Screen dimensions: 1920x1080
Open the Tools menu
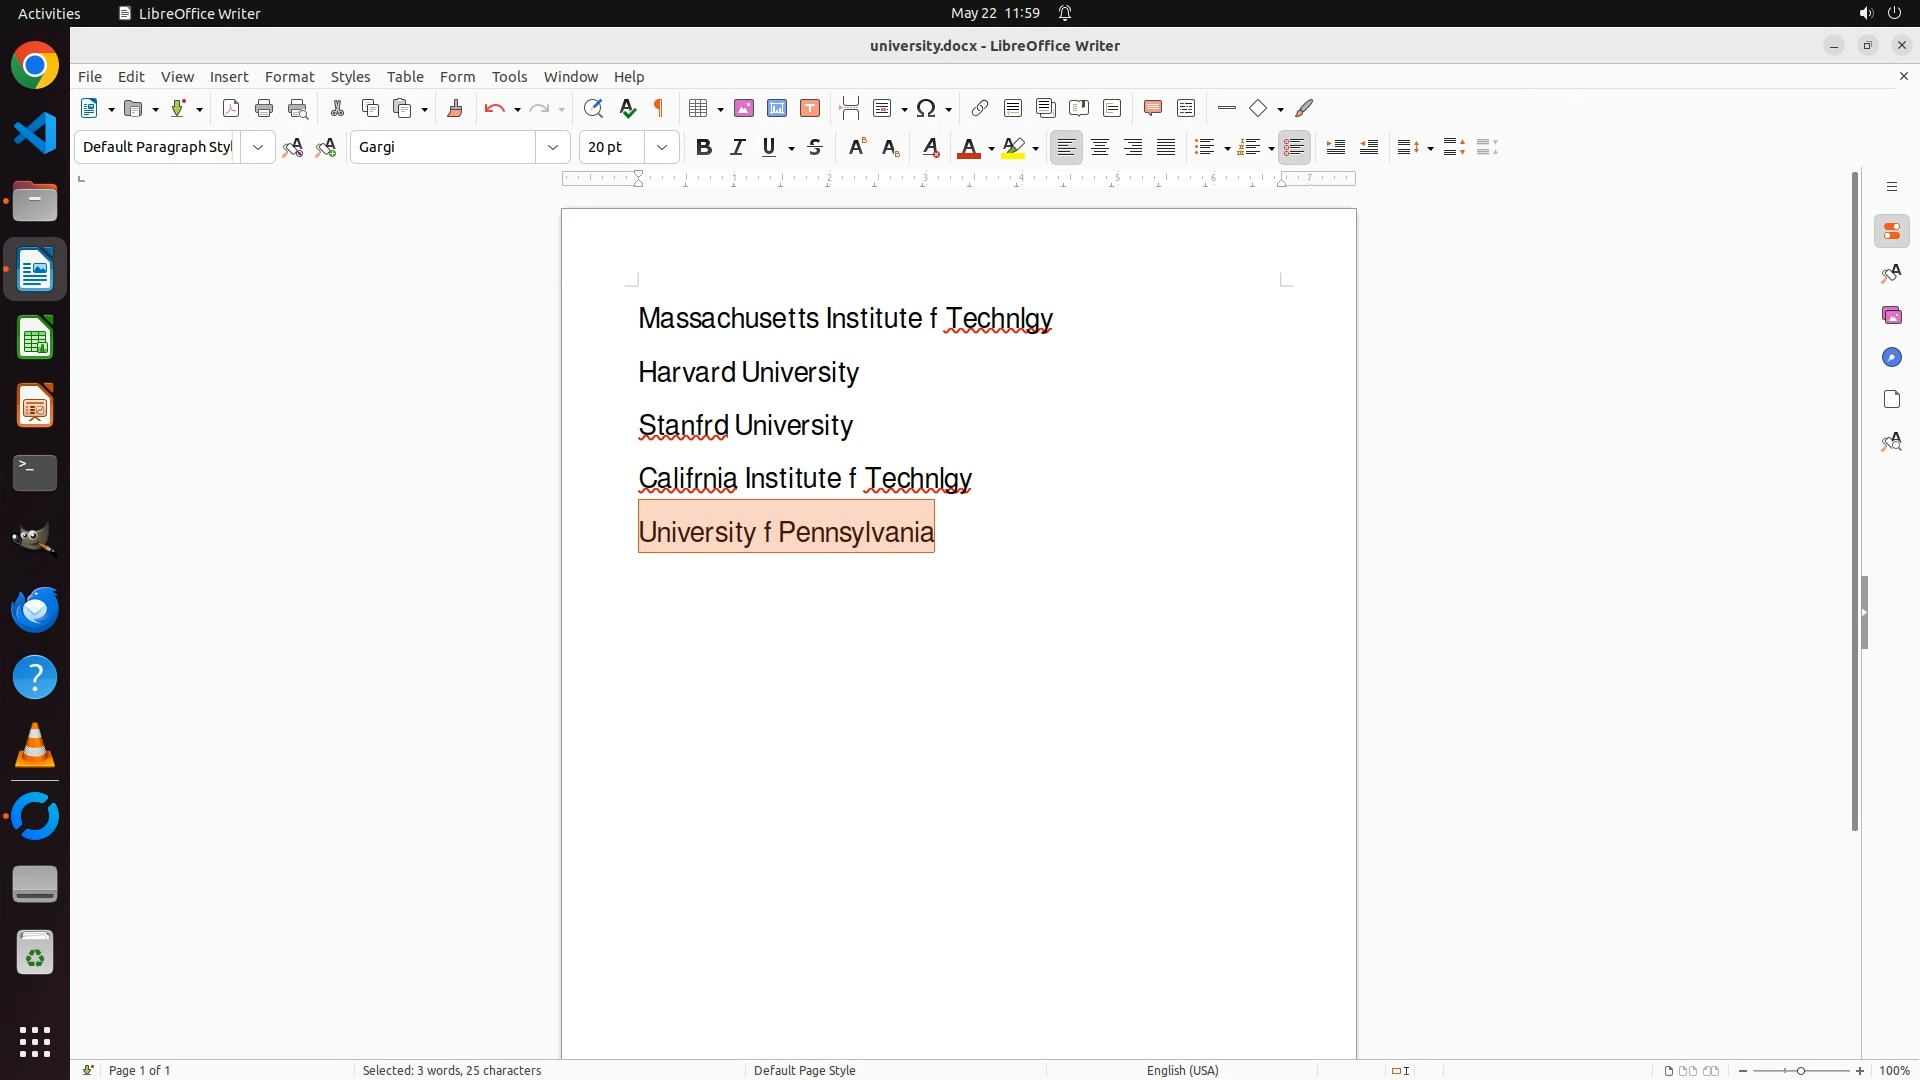(x=509, y=77)
